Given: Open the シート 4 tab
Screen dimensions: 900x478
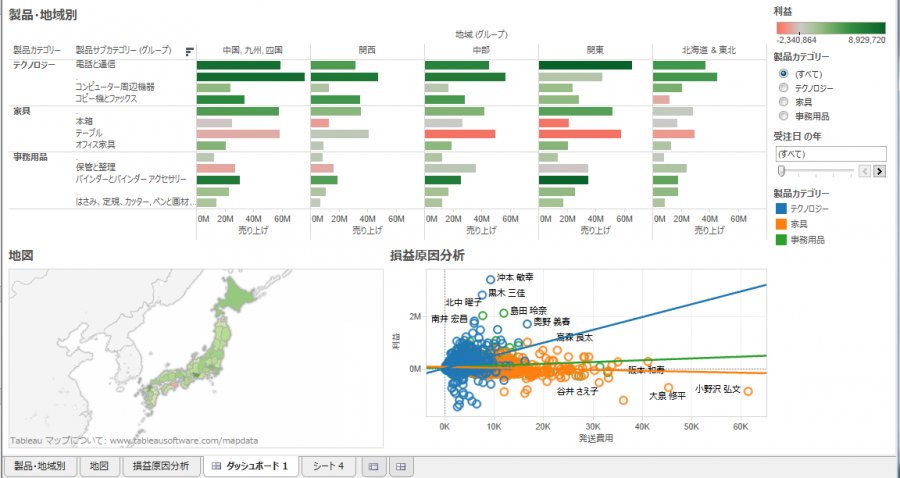Looking at the screenshot, I should coord(328,466).
